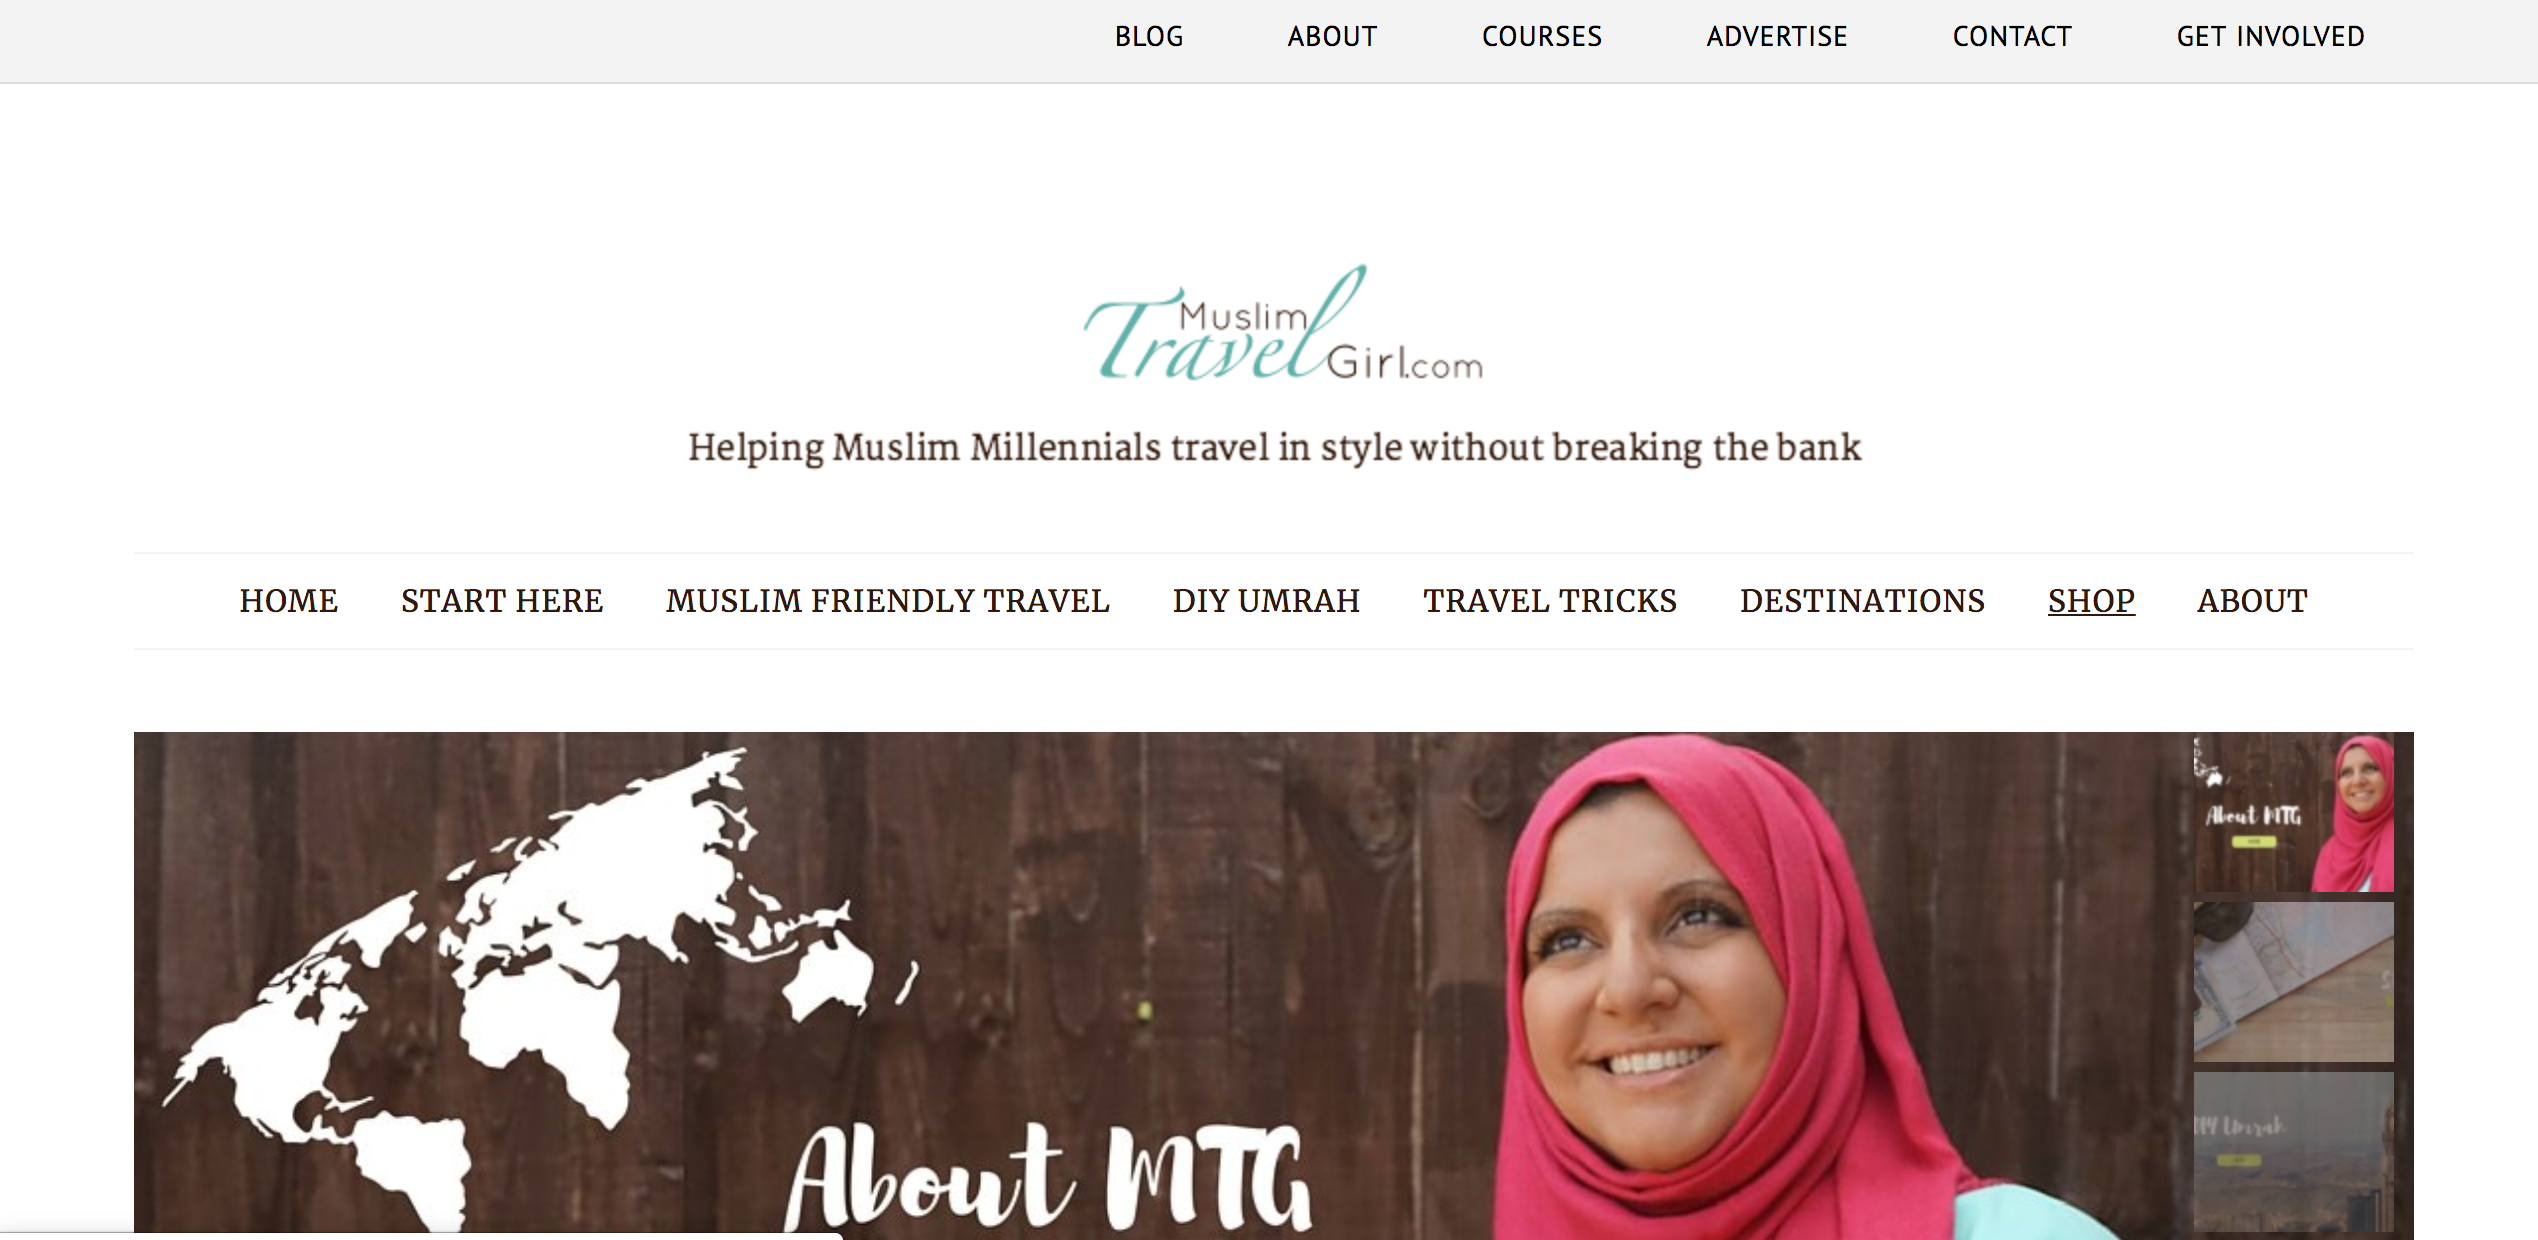Viewport: 2538px width, 1240px height.
Task: Open the BLOG link in top bar
Action: click(x=1149, y=37)
